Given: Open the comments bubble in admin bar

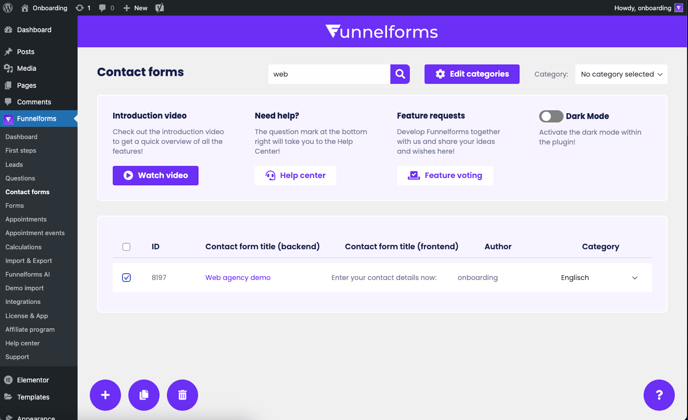Looking at the screenshot, I should click(x=107, y=8).
